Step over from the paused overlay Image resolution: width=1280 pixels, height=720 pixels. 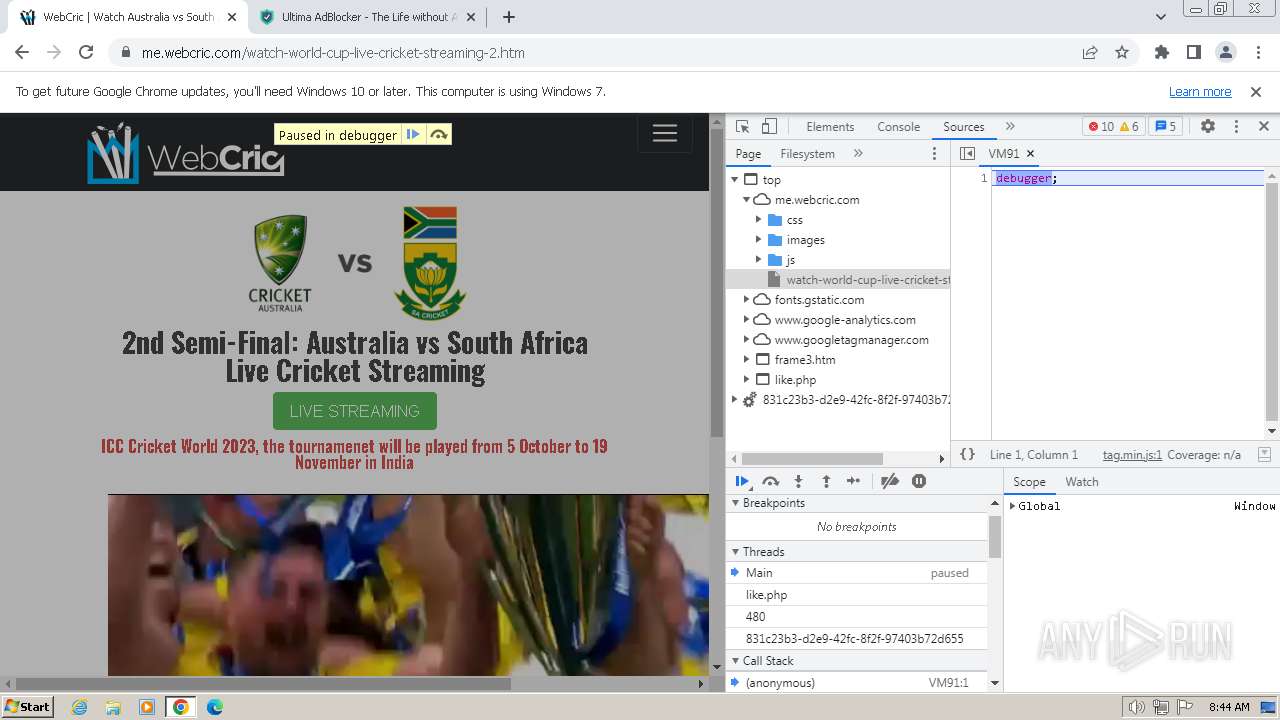[439, 135]
